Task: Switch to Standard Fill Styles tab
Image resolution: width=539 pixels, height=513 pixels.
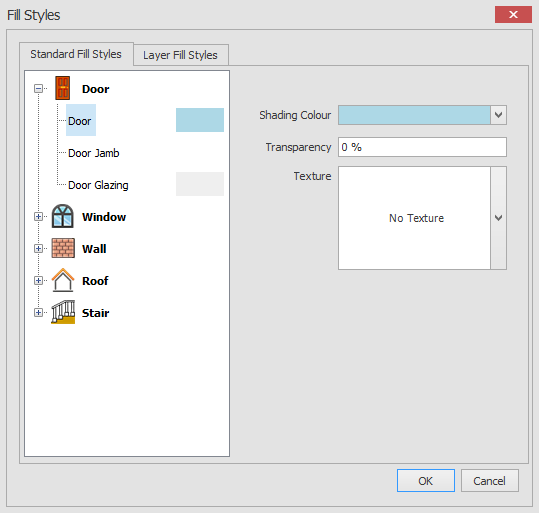Action: [x=76, y=54]
